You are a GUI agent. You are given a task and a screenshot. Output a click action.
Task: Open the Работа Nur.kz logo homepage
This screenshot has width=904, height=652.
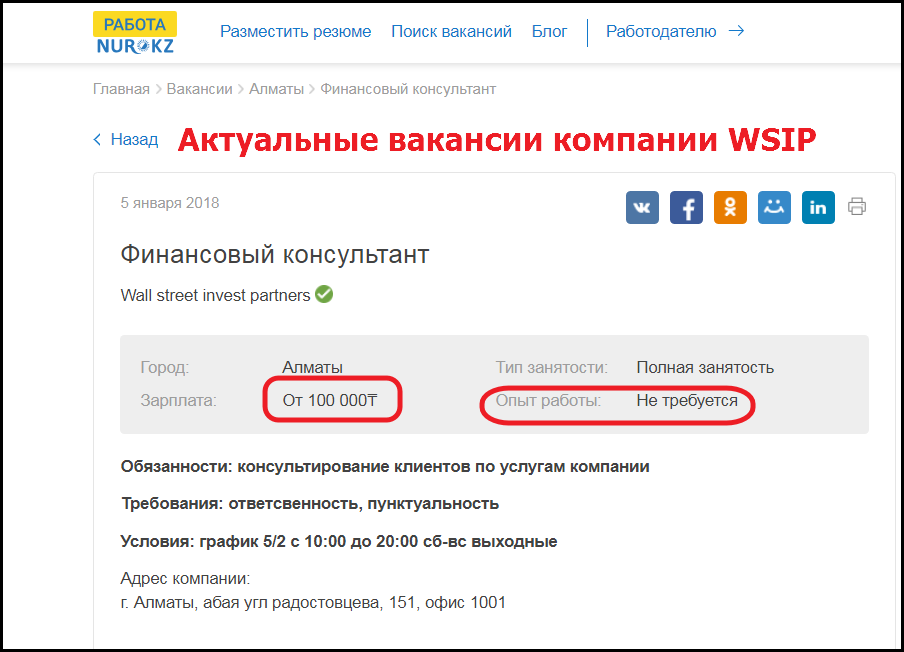coord(135,33)
